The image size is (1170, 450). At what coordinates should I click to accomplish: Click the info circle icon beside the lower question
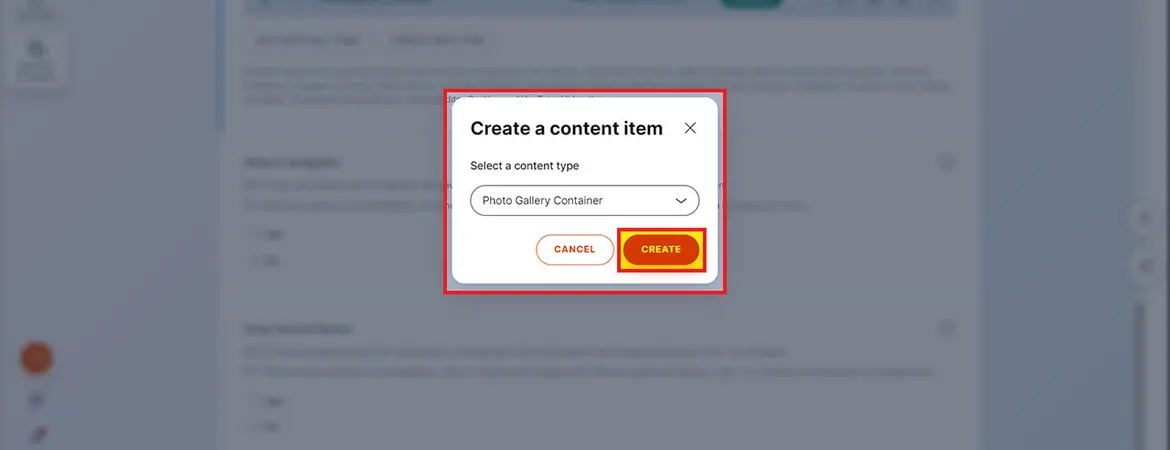[x=946, y=328]
